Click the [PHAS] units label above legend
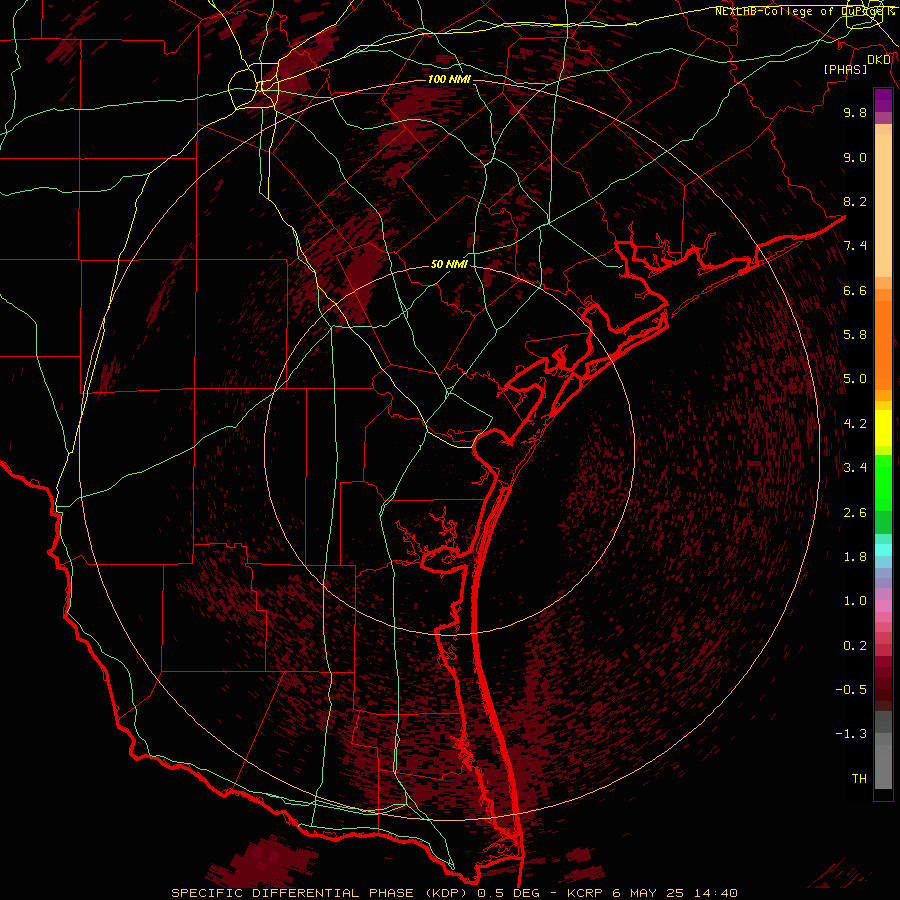Screen dimensions: 900x900 coord(845,69)
